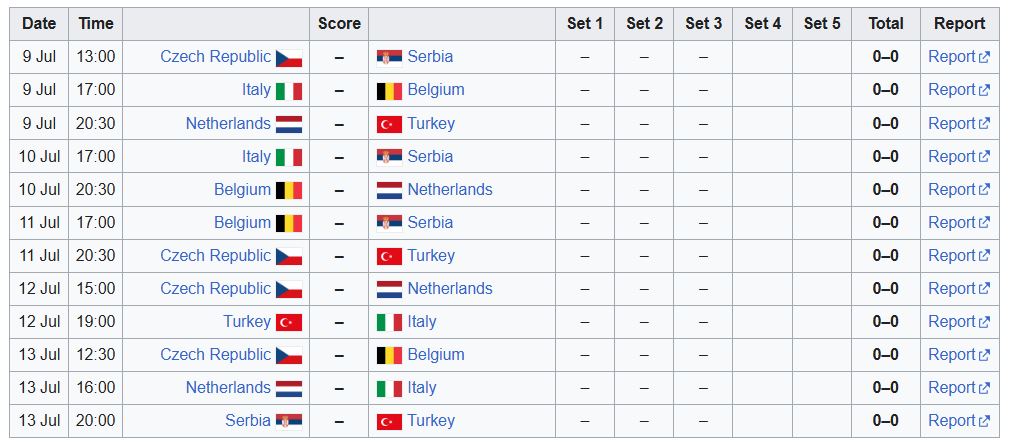
Task: Open the Italy link in 10 Jul 17:00 row
Action: (x=257, y=157)
